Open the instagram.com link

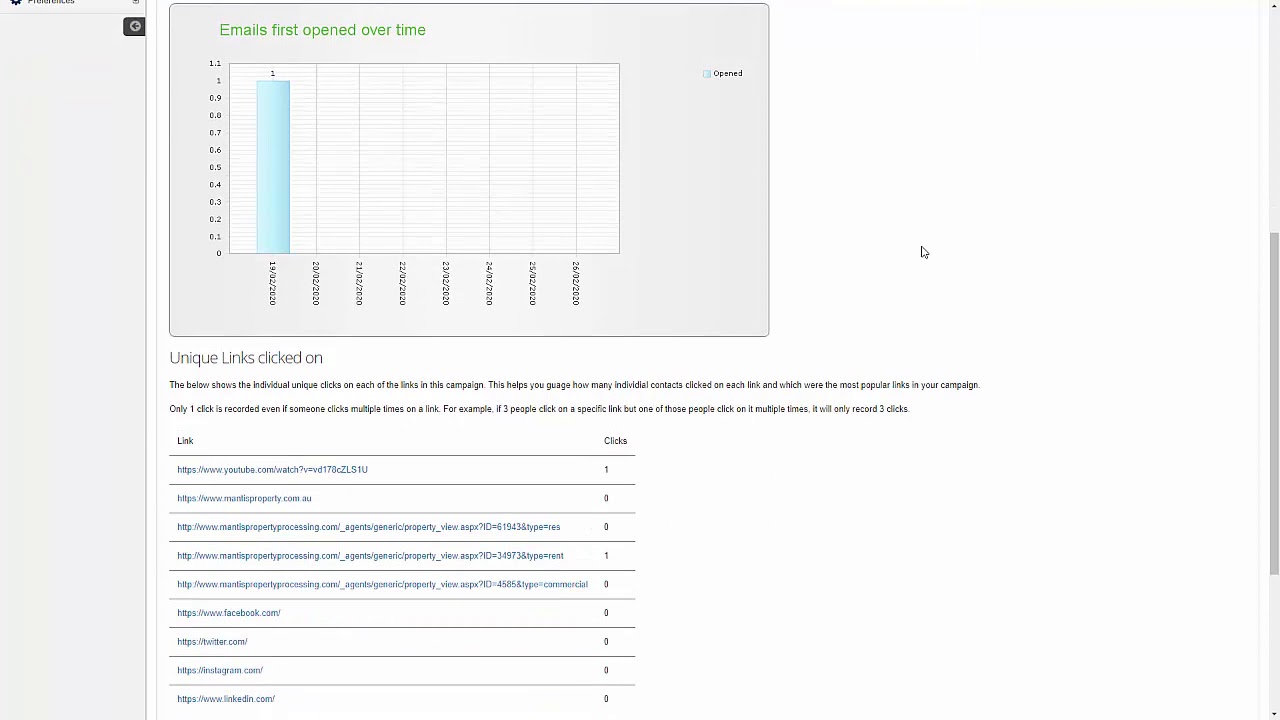point(220,670)
